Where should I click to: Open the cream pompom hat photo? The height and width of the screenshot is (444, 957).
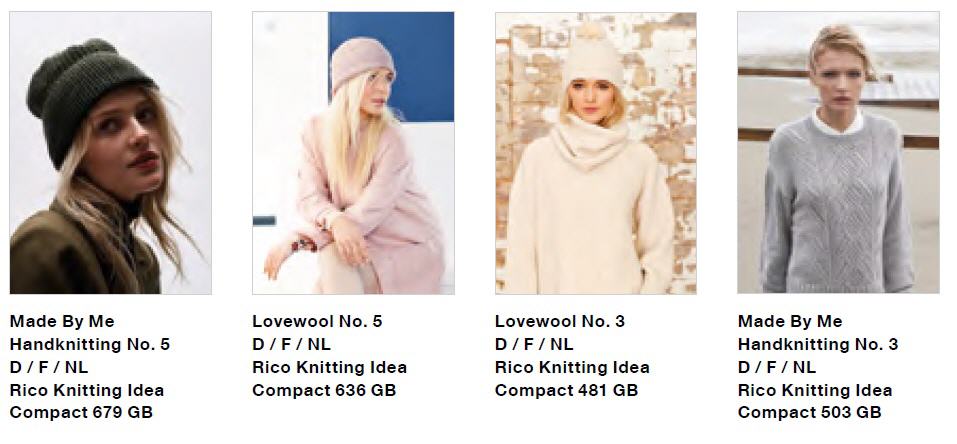point(596,153)
